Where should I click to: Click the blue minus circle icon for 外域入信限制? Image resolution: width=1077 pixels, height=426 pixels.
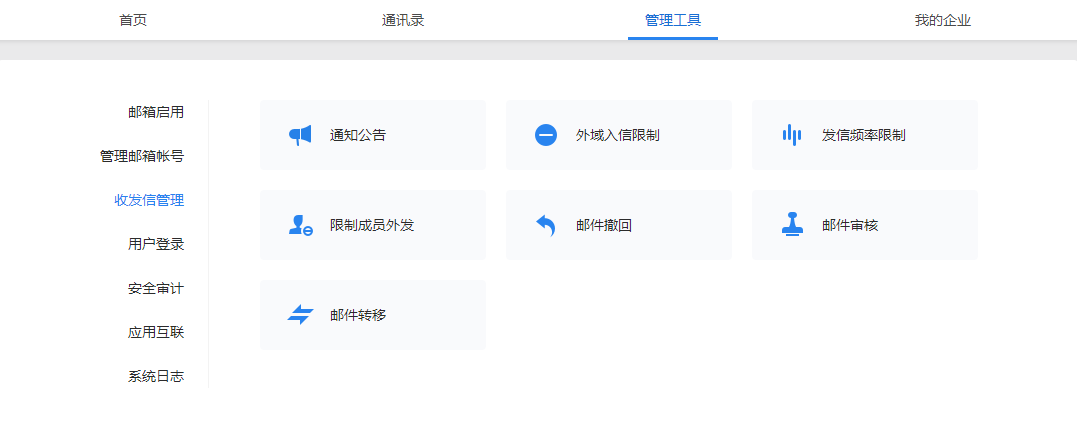coord(546,135)
